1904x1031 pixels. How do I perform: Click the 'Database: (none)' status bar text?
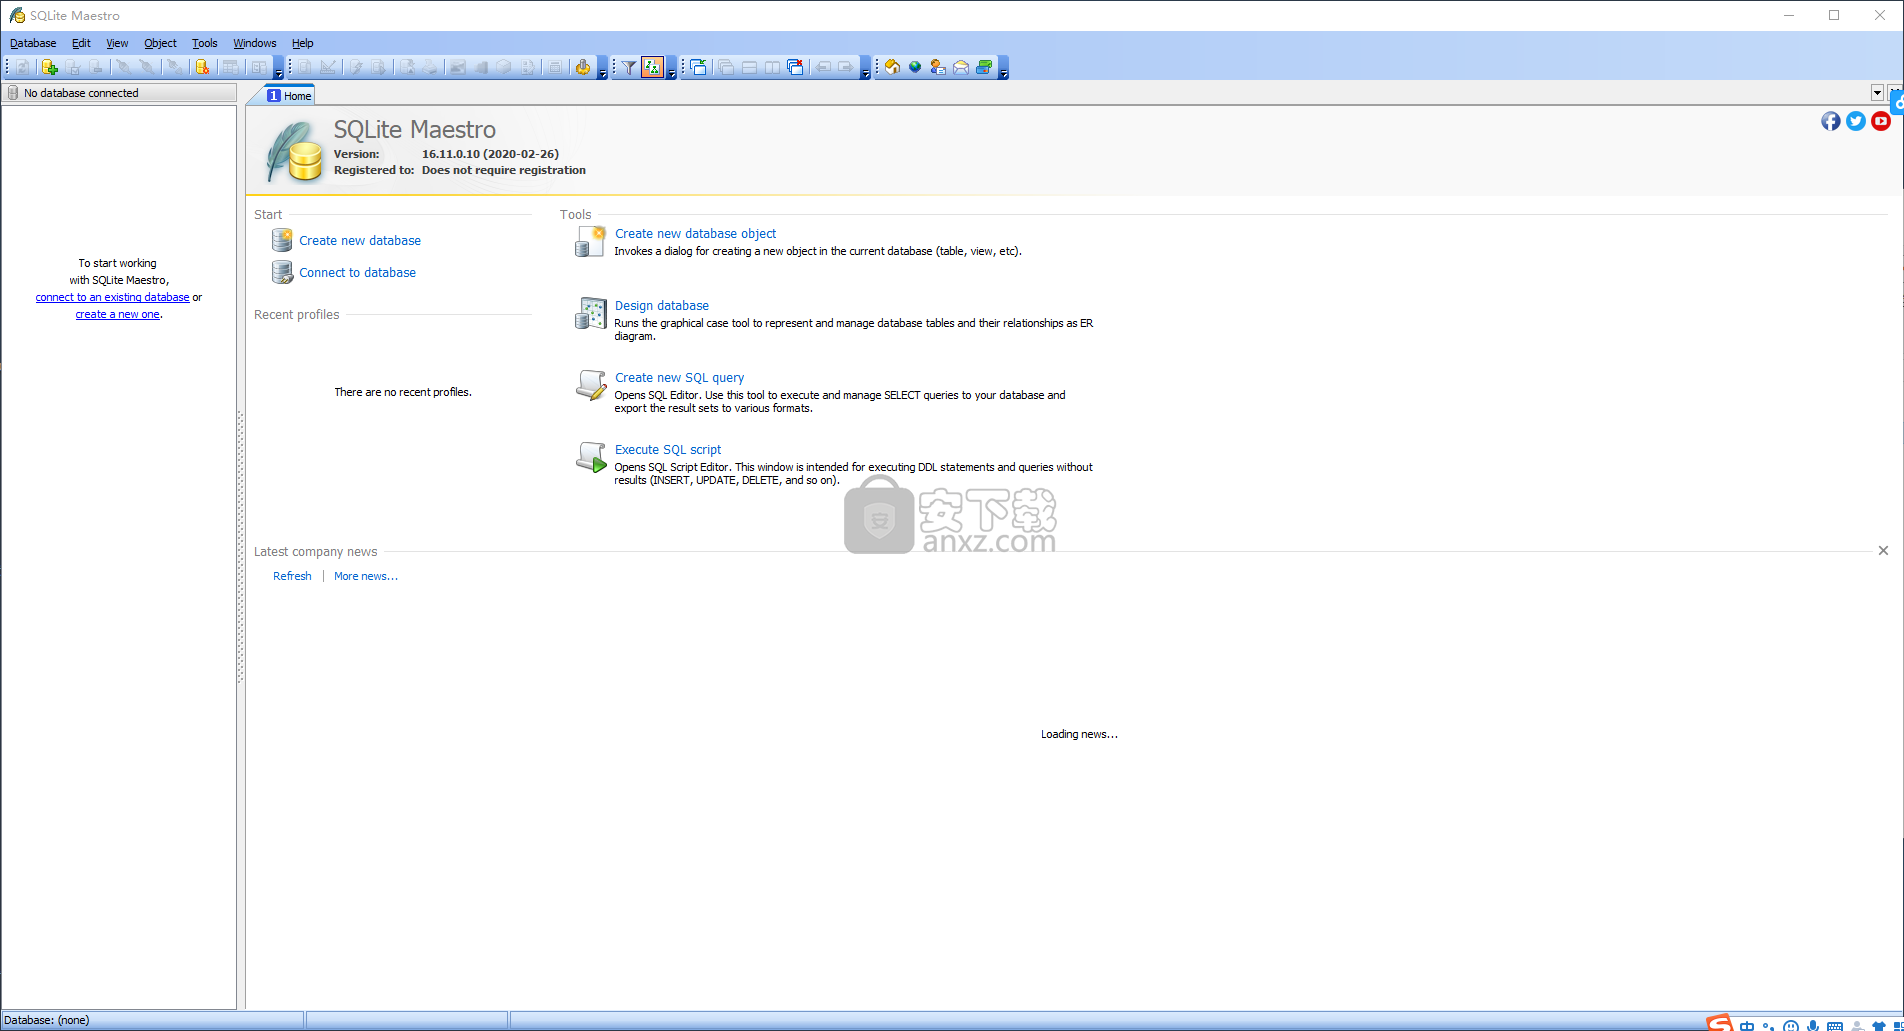(46, 1020)
